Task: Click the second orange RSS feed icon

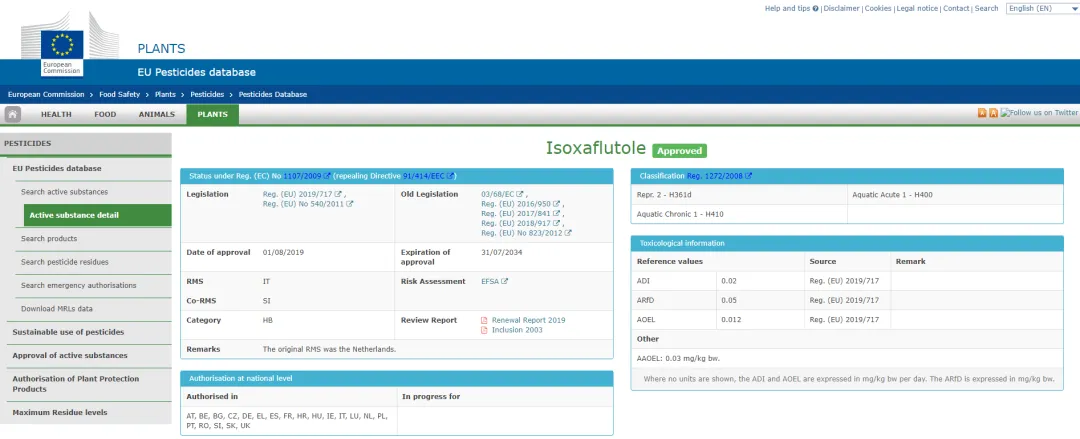Action: [x=994, y=113]
